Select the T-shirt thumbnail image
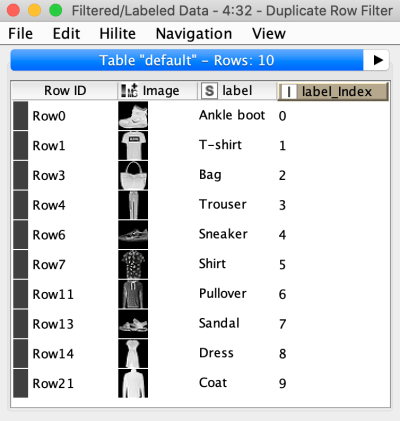This screenshot has width=400, height=421. tap(133, 146)
